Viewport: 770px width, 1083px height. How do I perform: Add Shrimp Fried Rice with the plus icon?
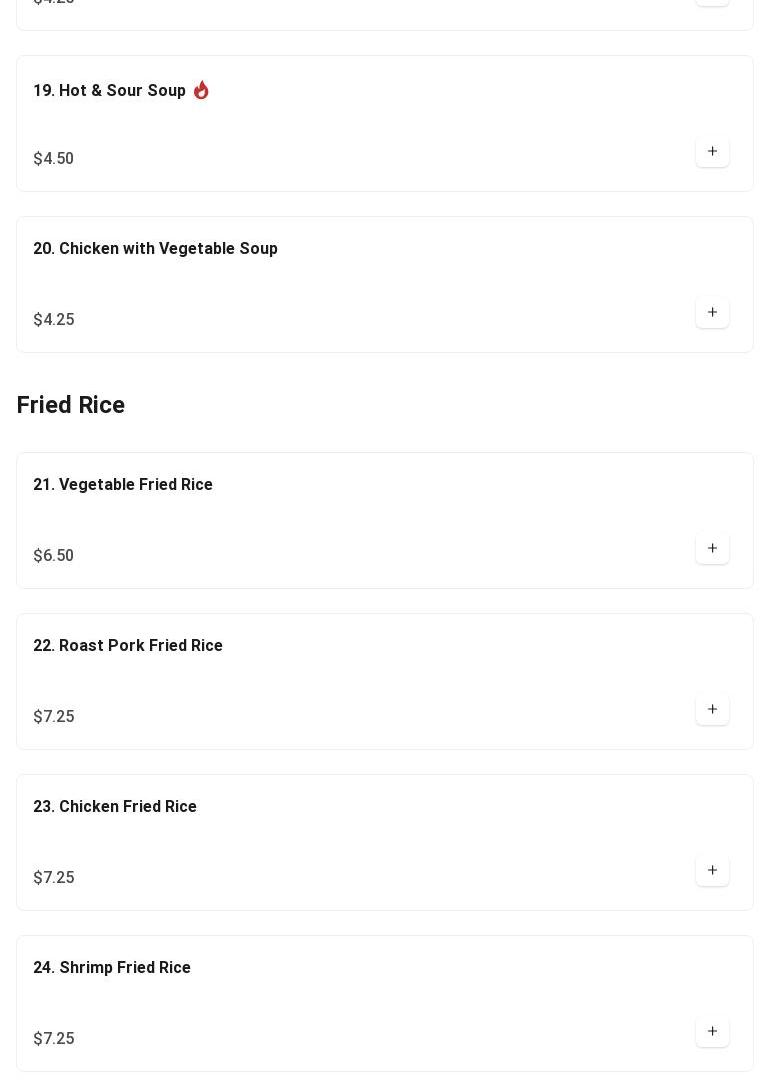point(712,1031)
